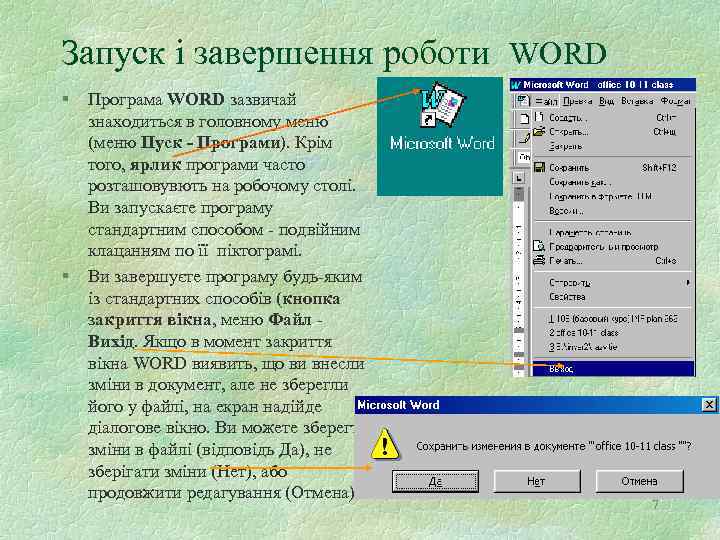Screen dimensions: 720x540
Task: Choose Закрыть in File menu
Action: [612, 146]
